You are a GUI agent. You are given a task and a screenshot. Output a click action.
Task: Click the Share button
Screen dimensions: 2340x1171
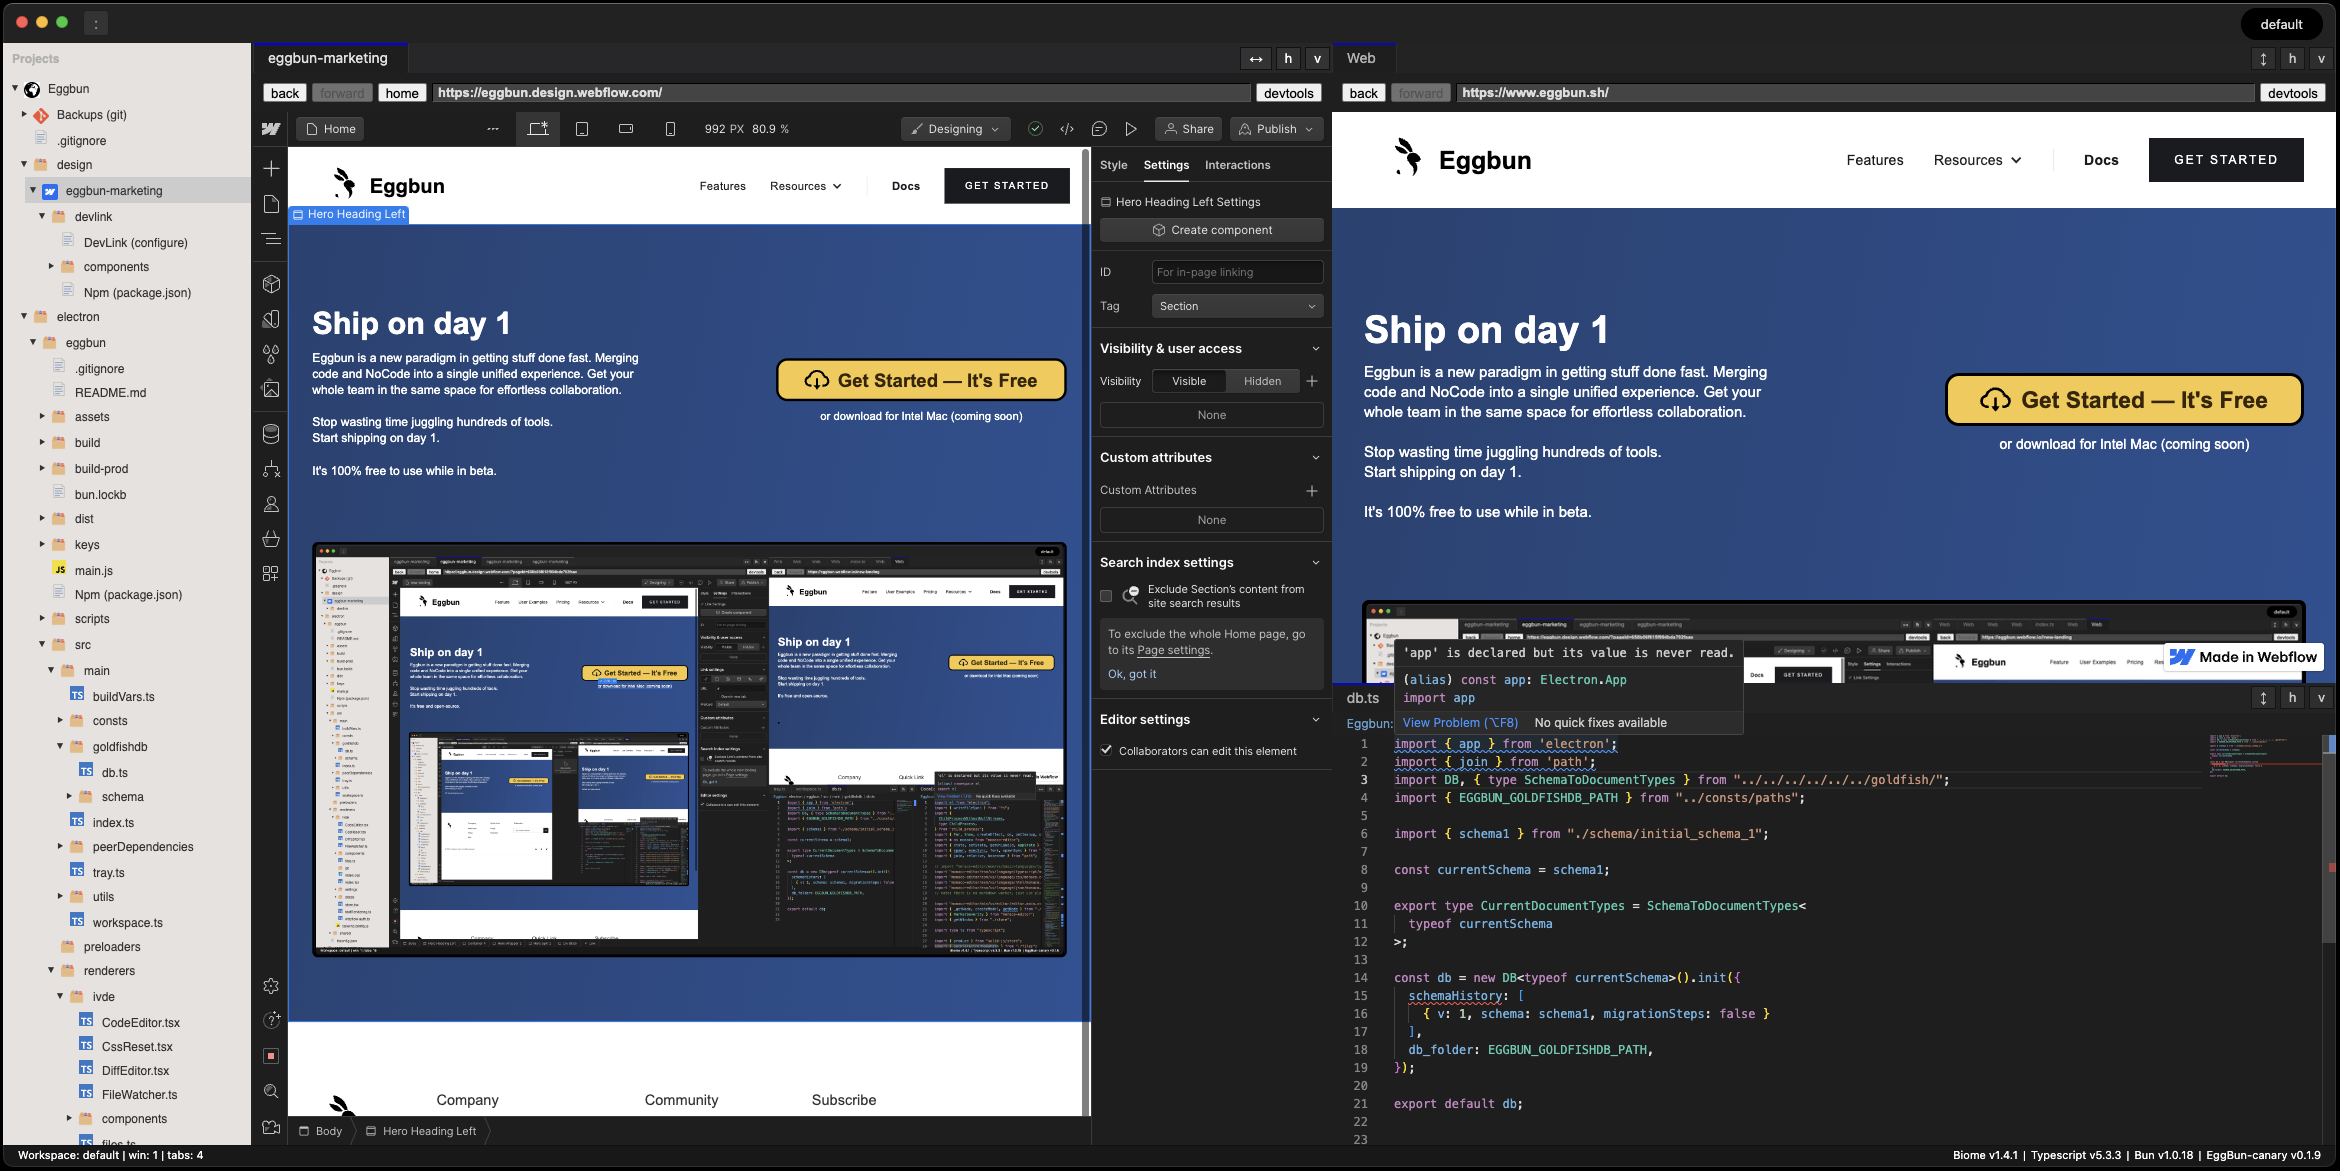[1188, 129]
